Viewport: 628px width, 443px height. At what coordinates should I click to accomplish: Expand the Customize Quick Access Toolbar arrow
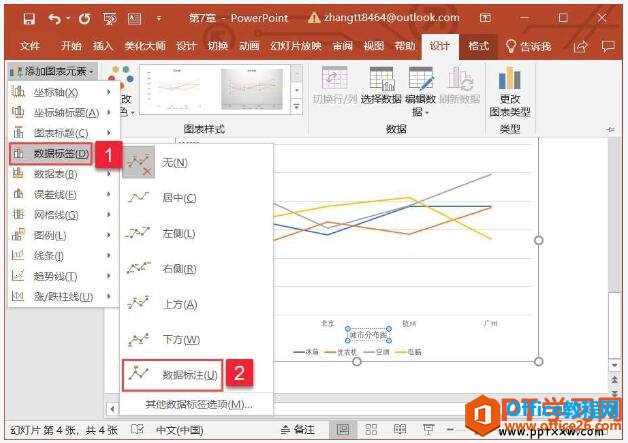click(x=159, y=18)
